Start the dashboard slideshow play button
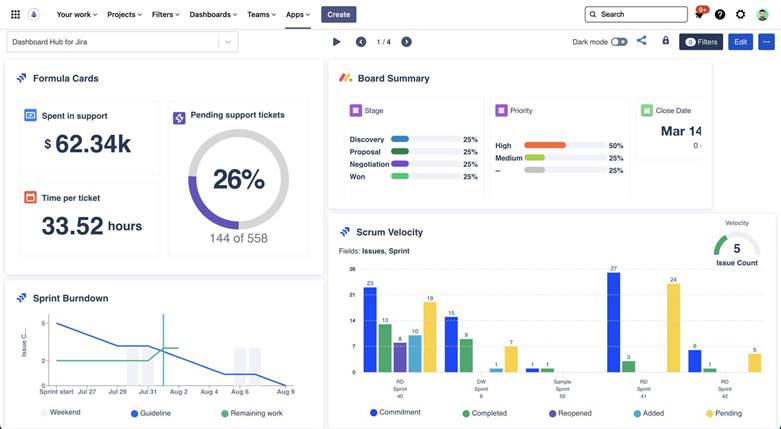The image size is (781, 429). tap(337, 42)
